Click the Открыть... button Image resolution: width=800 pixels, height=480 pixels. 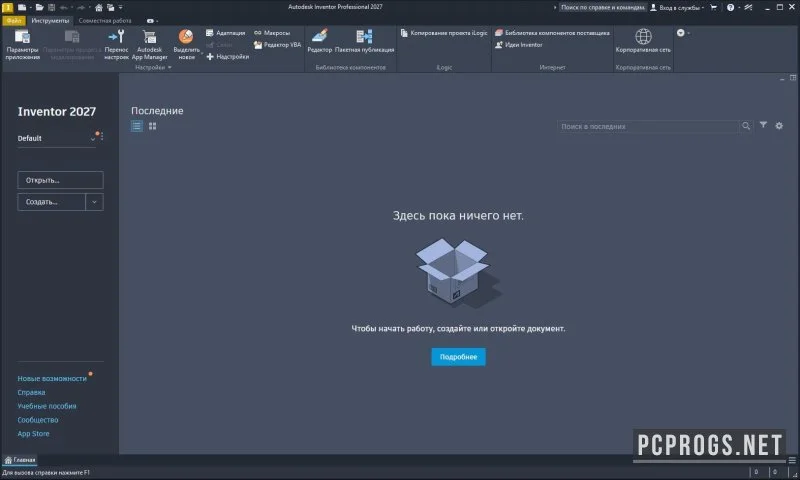point(60,180)
